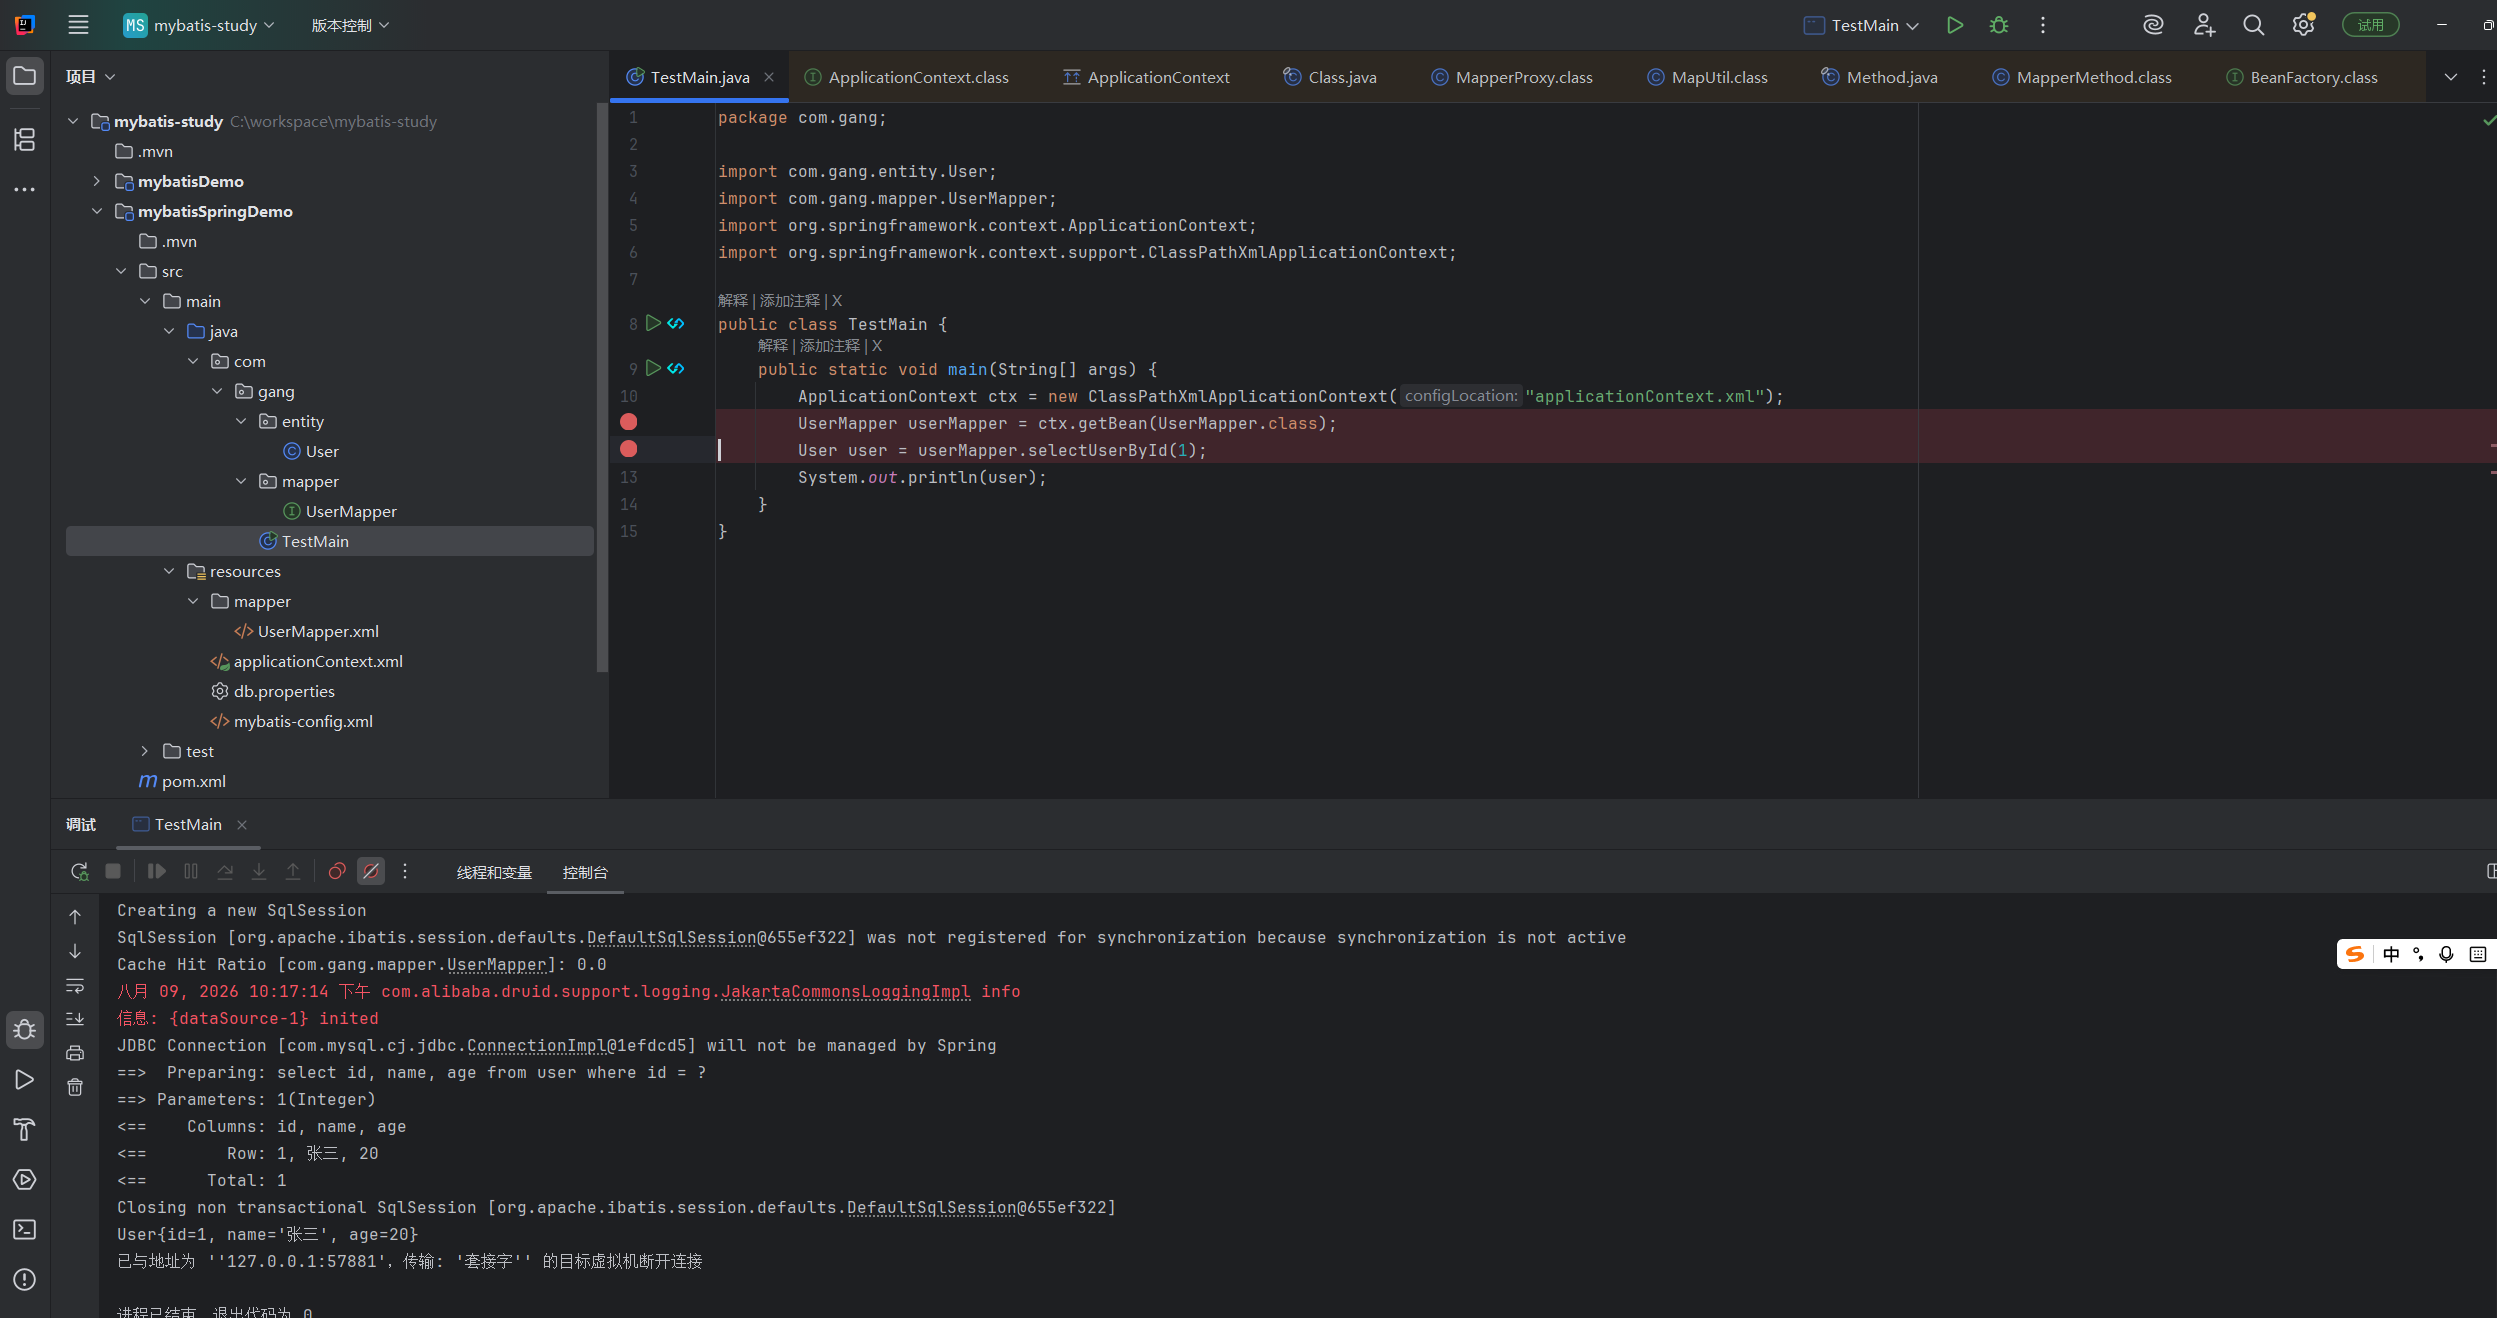Image resolution: width=2497 pixels, height=1318 pixels.
Task: Open mybatis-study project dropdown
Action: coord(199,25)
